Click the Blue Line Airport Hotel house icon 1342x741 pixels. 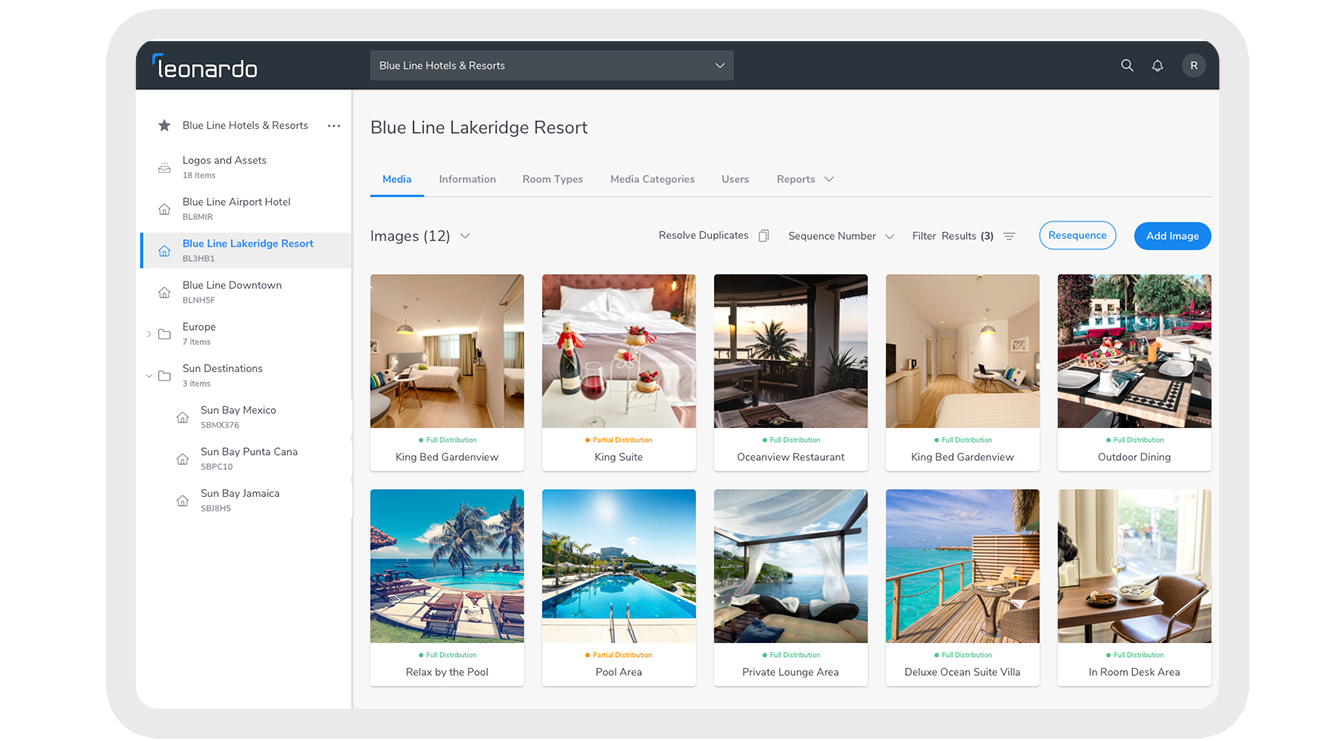(x=164, y=209)
